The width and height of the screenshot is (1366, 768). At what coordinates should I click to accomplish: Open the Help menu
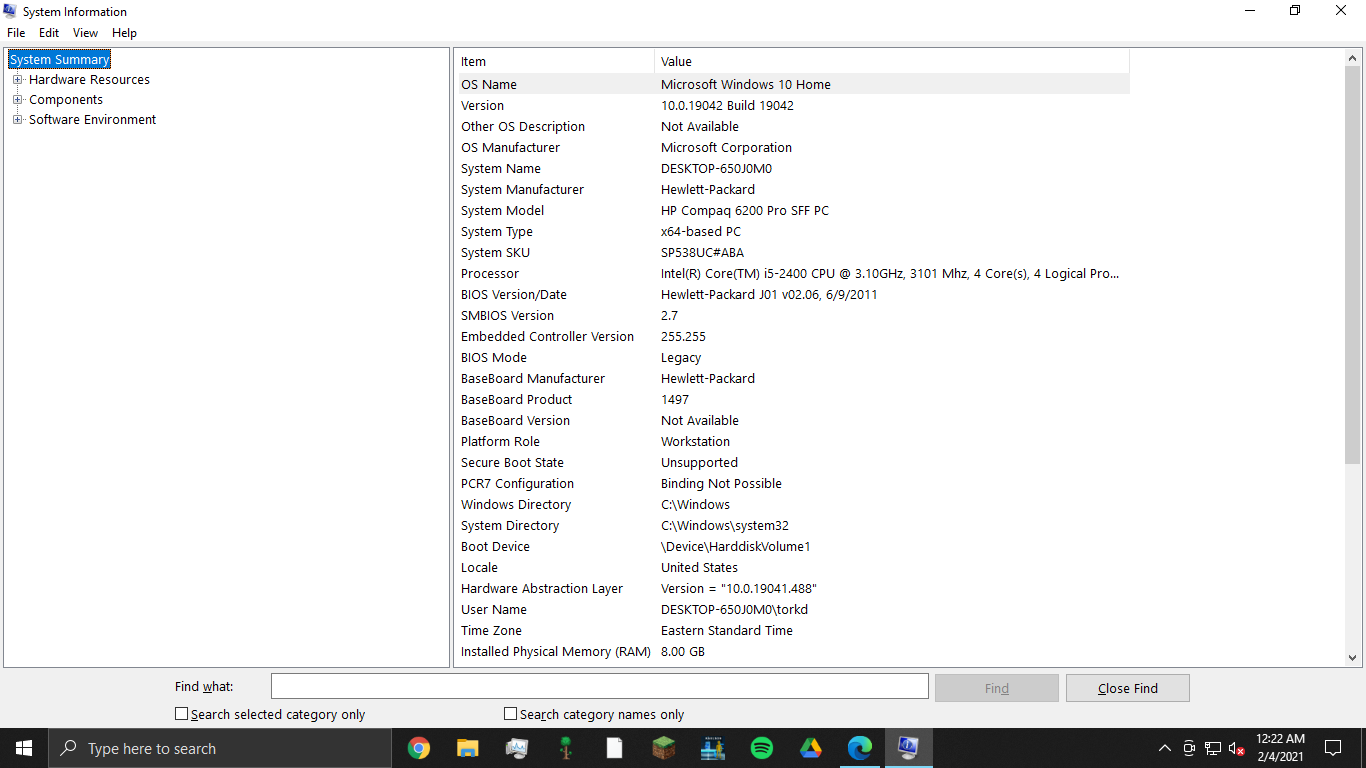click(124, 33)
